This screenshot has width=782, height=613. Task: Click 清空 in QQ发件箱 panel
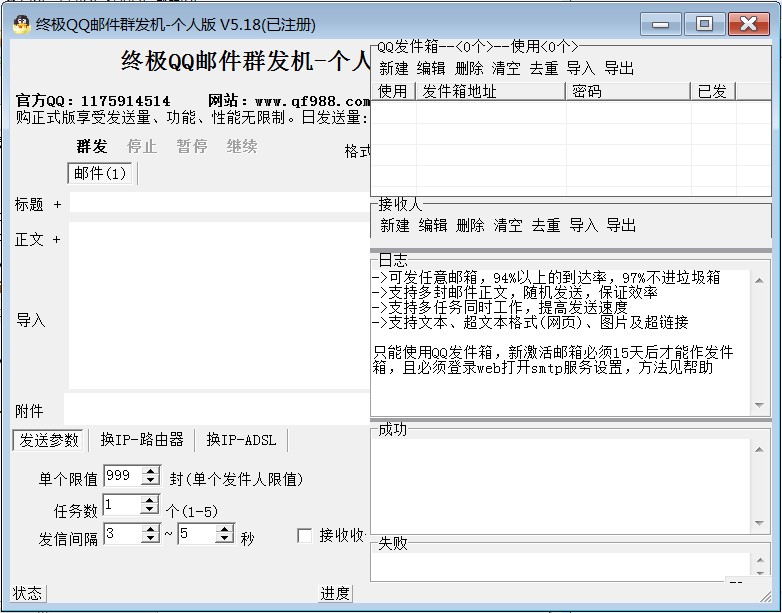click(x=506, y=68)
